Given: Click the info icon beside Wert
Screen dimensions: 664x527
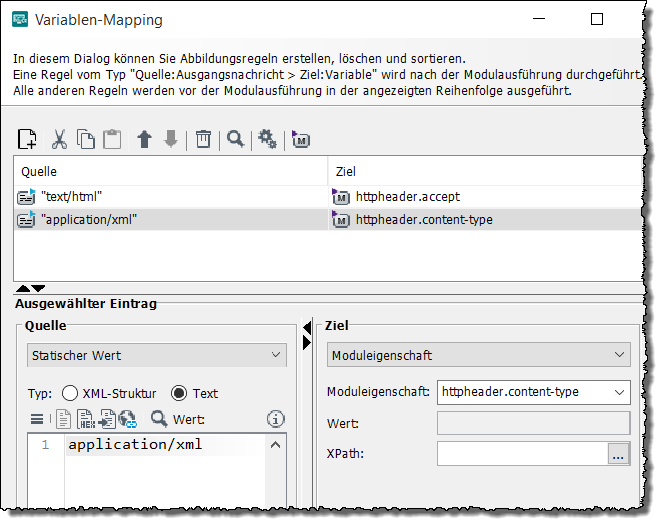Looking at the screenshot, I should (x=276, y=419).
